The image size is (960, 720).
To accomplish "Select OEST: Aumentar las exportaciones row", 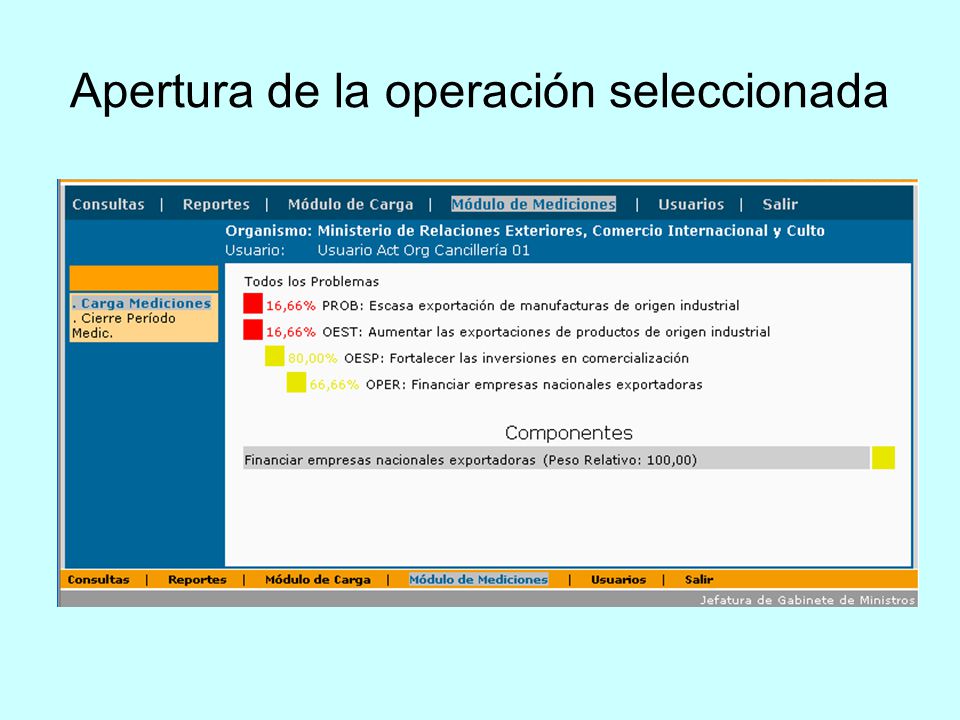I will tap(546, 332).
